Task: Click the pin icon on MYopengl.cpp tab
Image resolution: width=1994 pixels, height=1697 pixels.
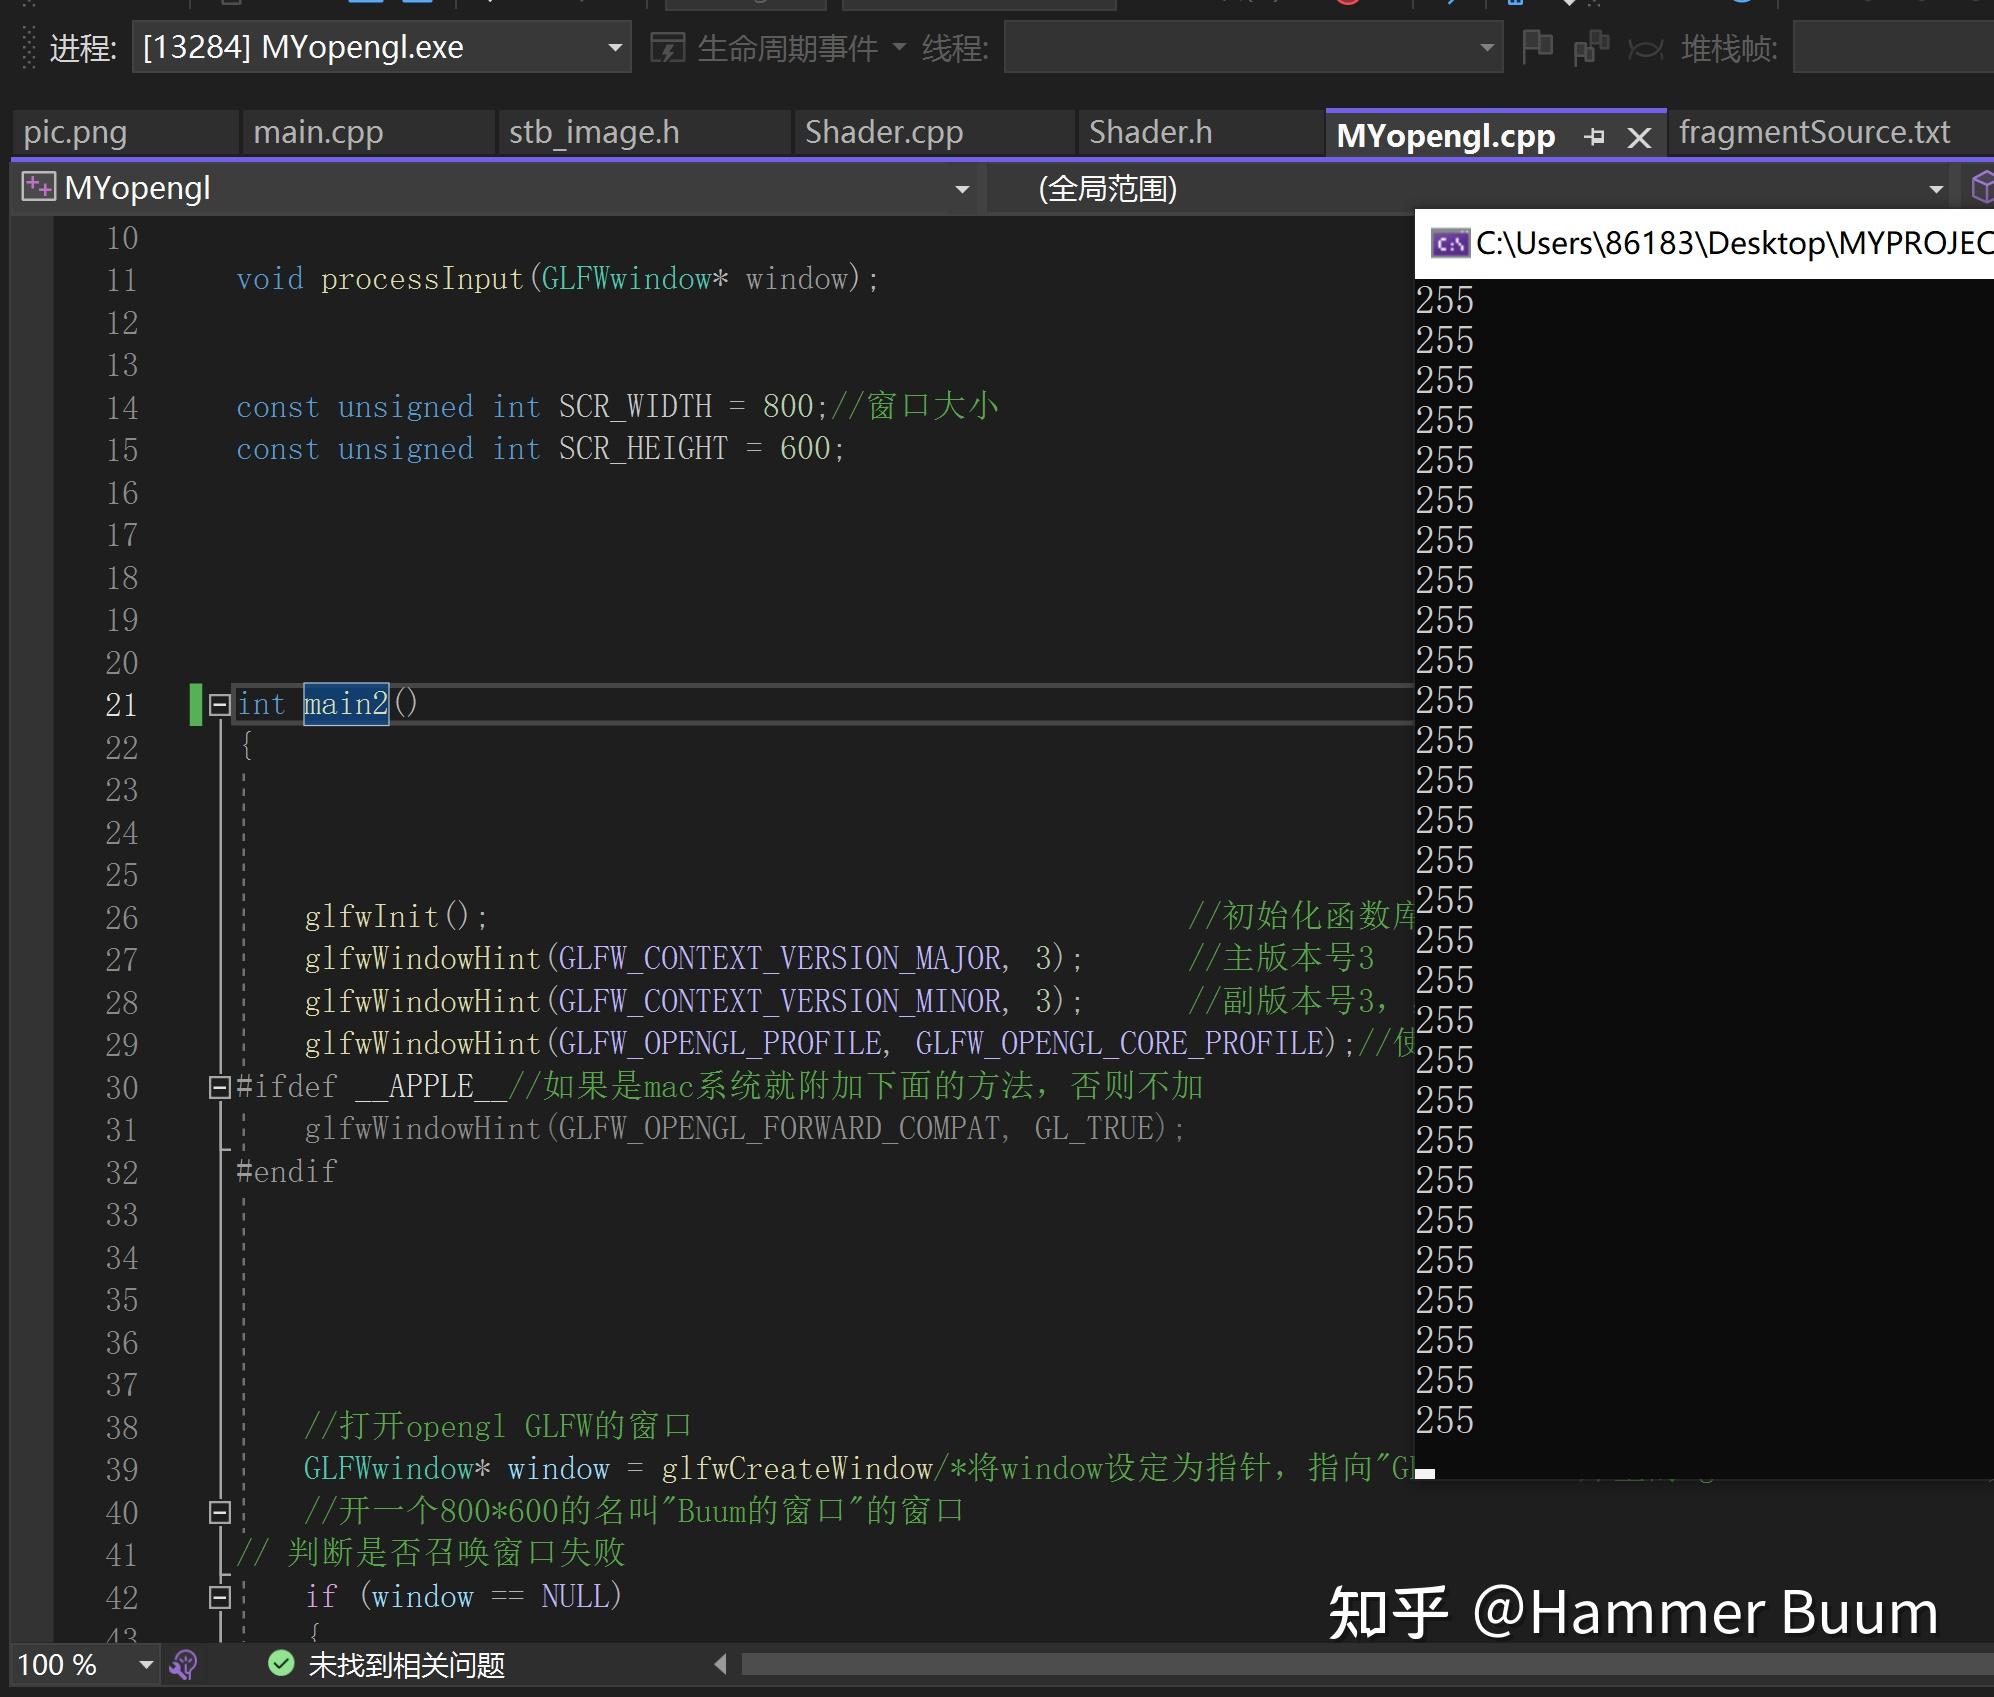Action: 1596,137
